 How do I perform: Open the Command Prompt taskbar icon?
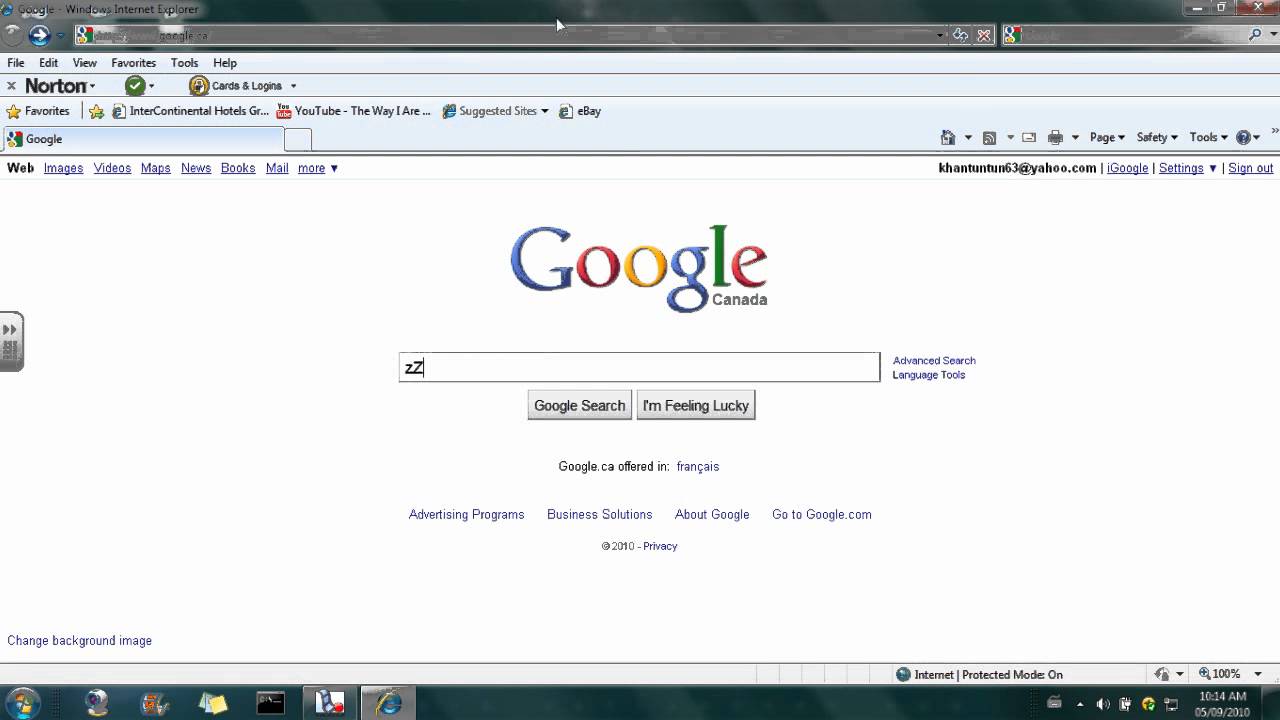271,703
